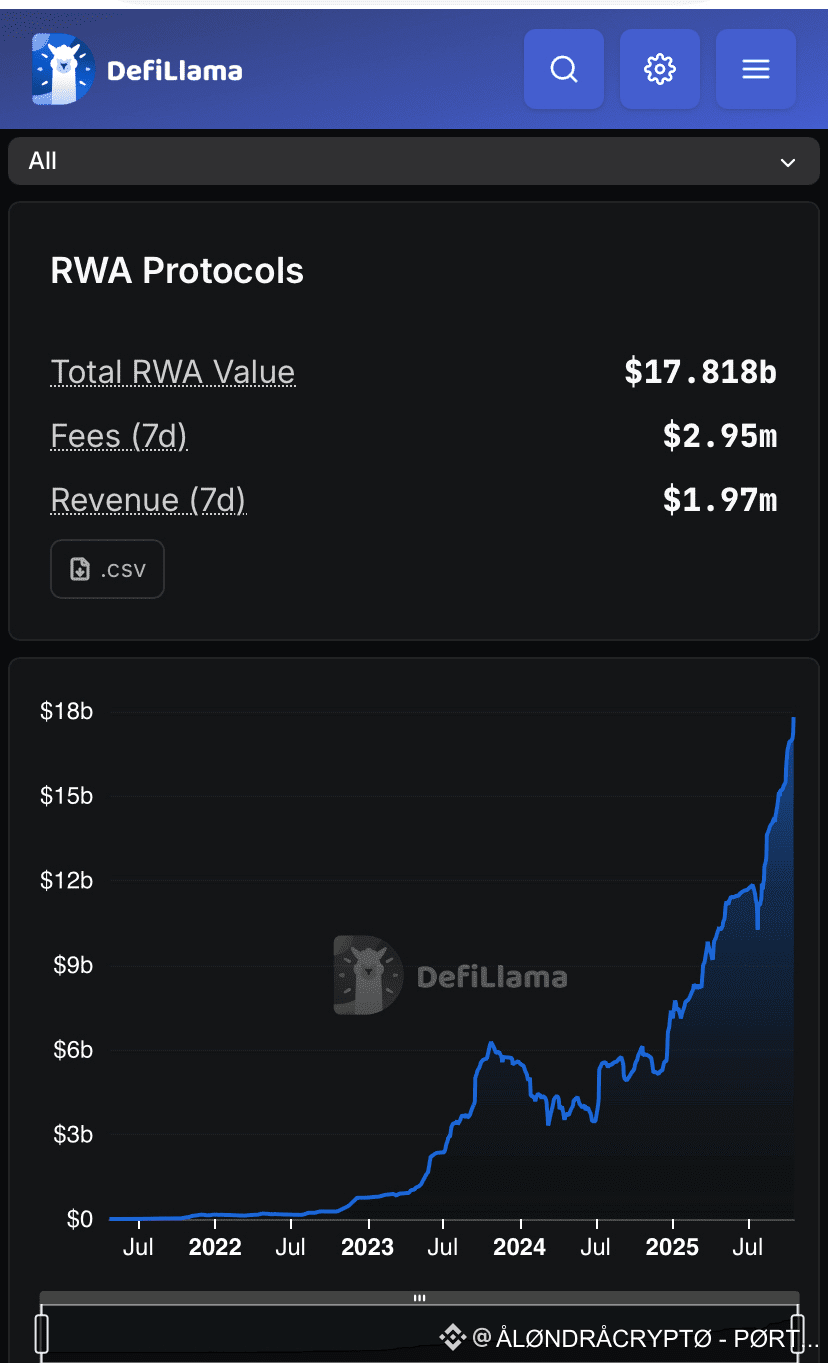This screenshot has height=1363, width=828.
Task: Click the center grip on range bar
Action: coord(420,1298)
